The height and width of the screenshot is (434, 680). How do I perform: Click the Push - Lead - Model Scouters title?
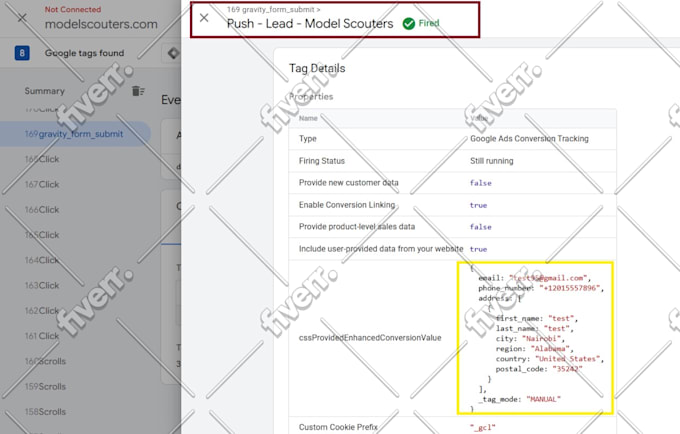310,23
